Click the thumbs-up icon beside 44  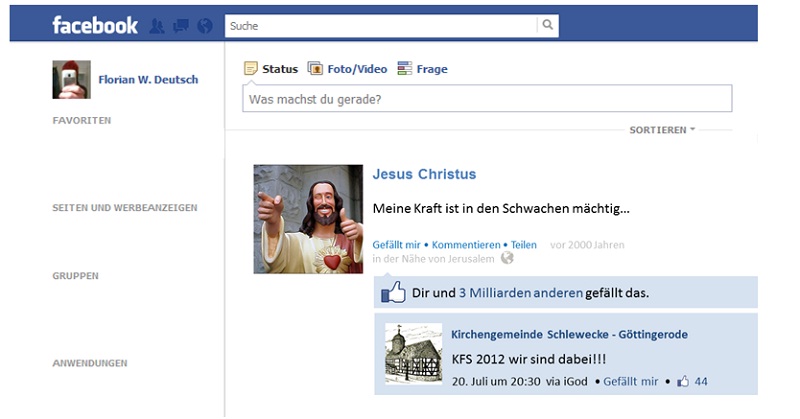(683, 381)
